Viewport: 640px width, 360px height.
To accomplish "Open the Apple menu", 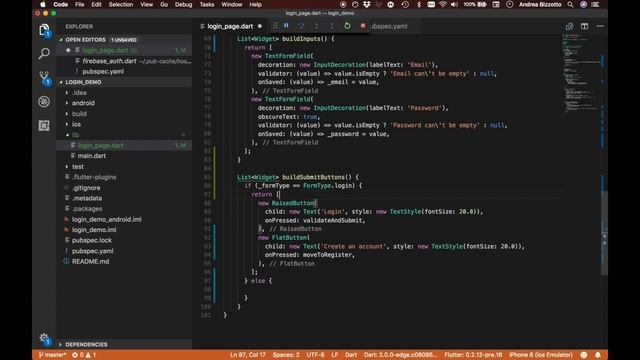I will [42, 4].
